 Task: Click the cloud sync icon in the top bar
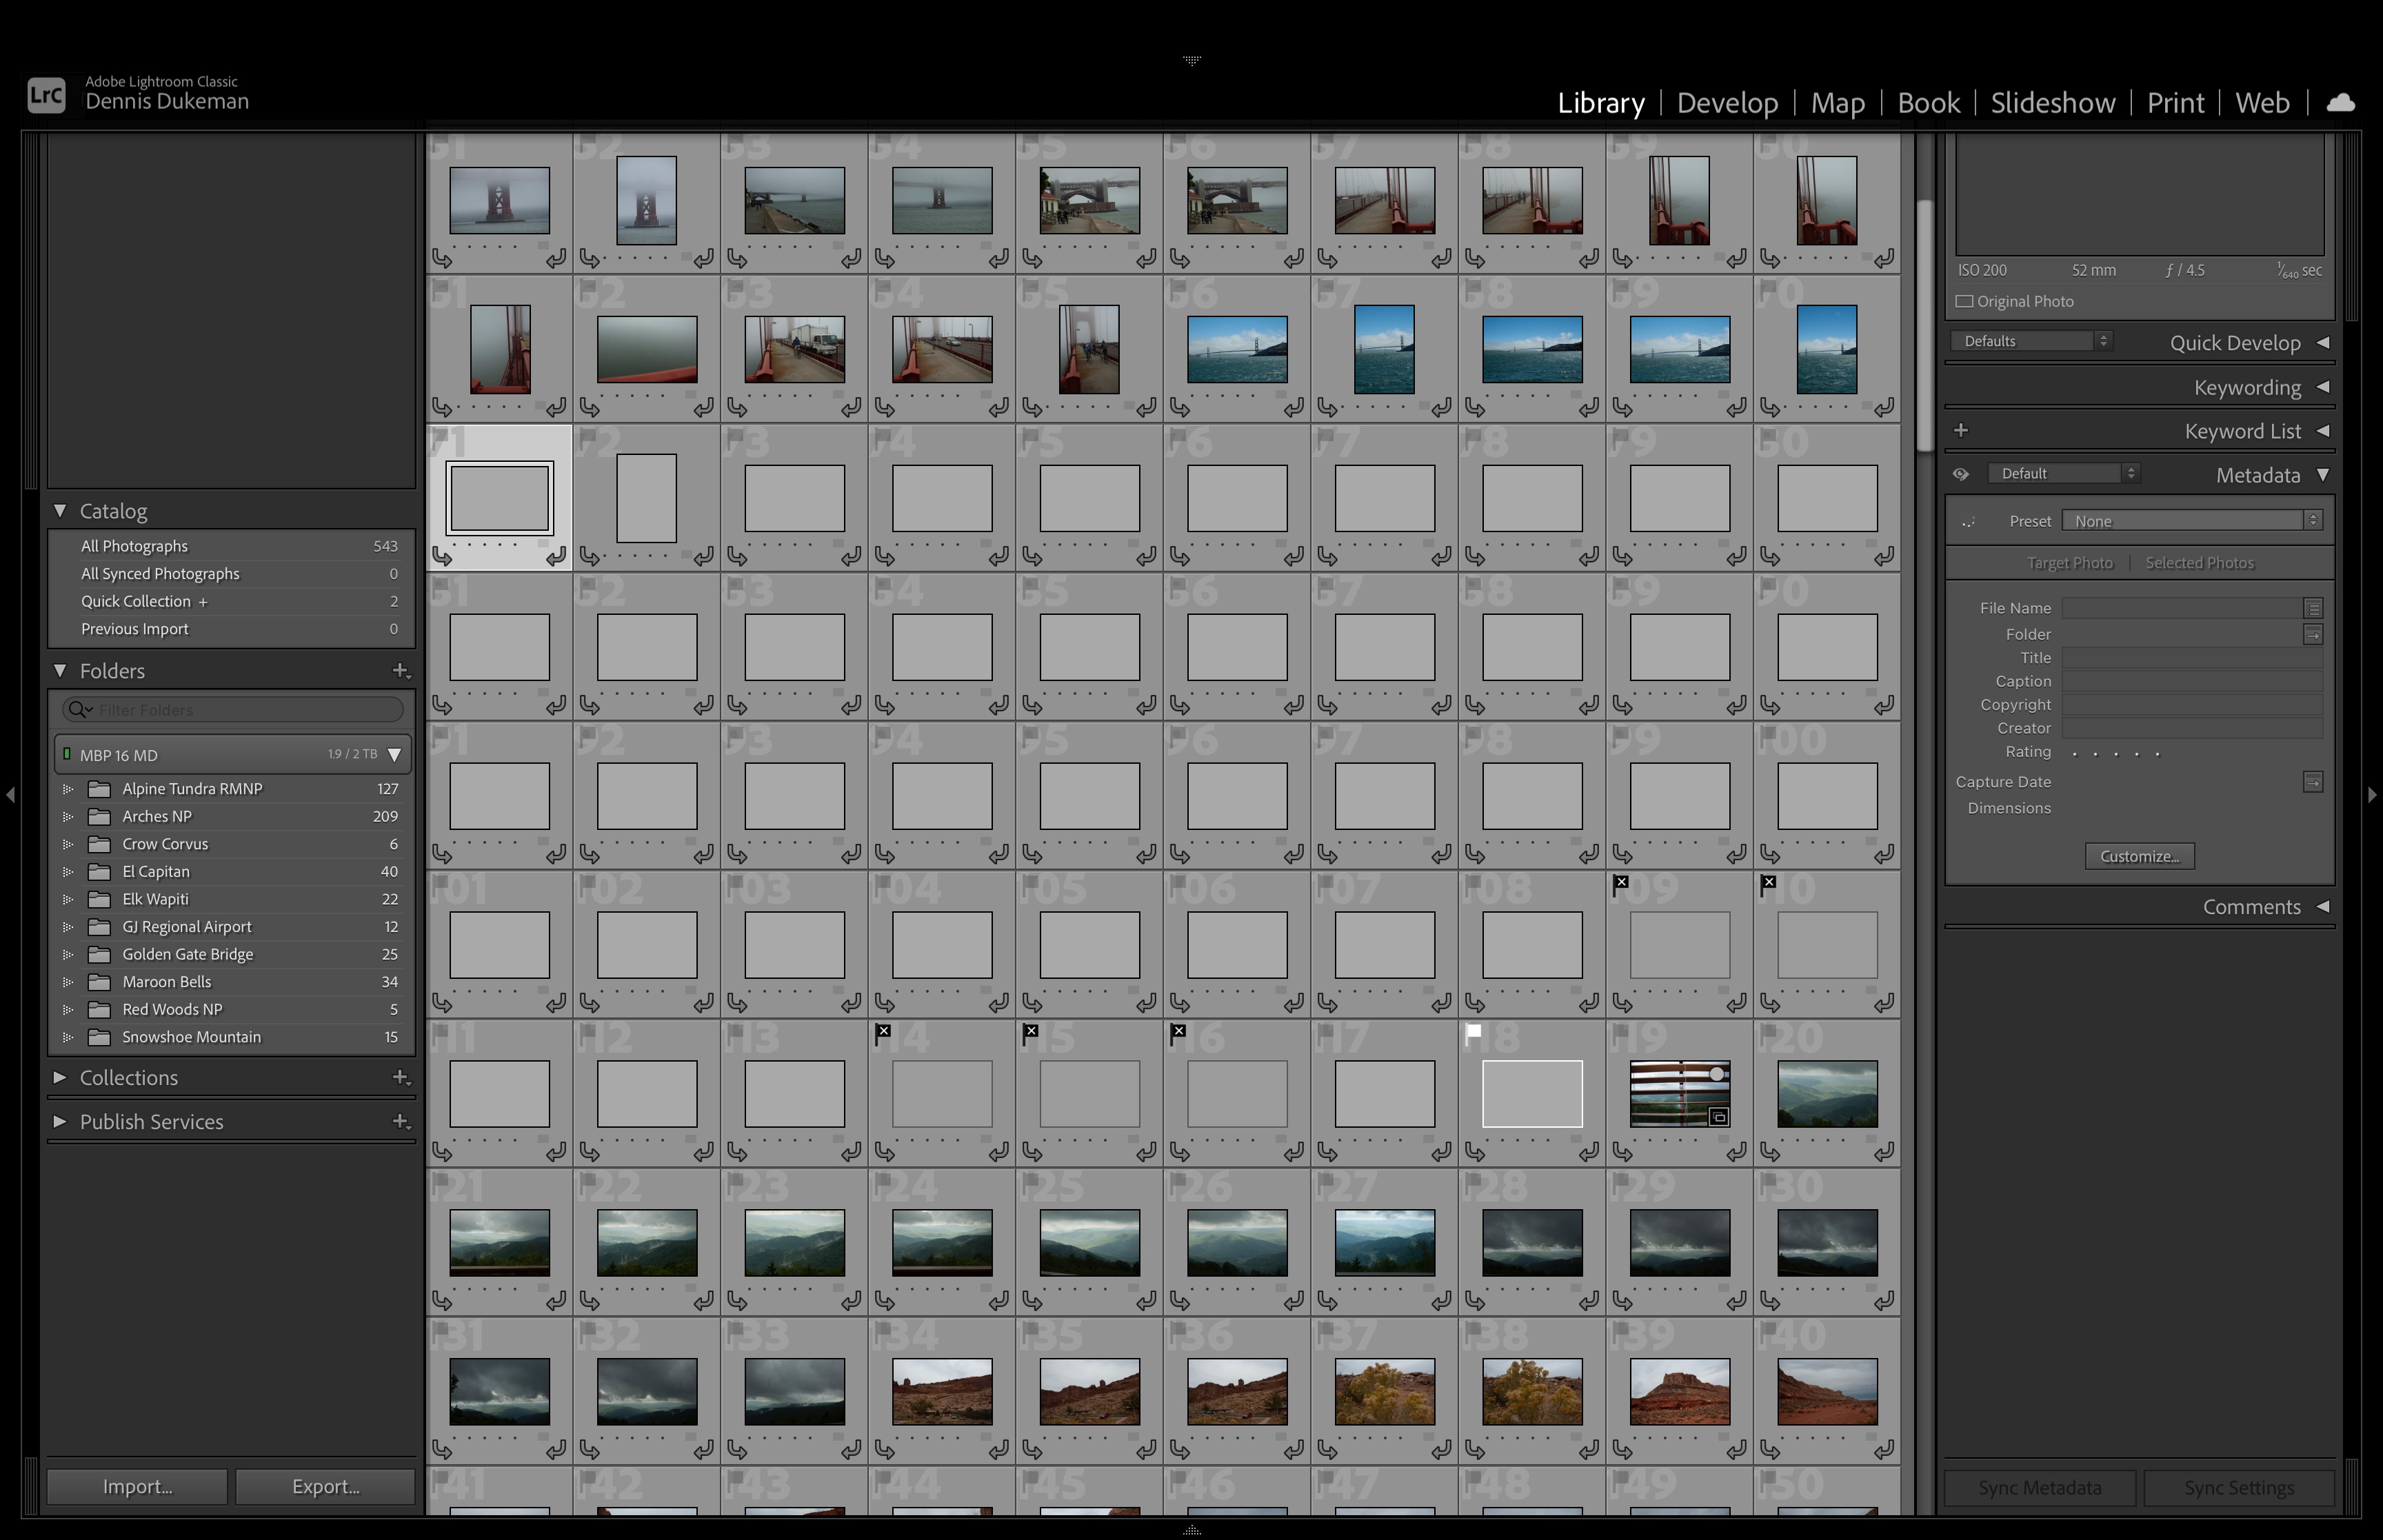[2340, 101]
